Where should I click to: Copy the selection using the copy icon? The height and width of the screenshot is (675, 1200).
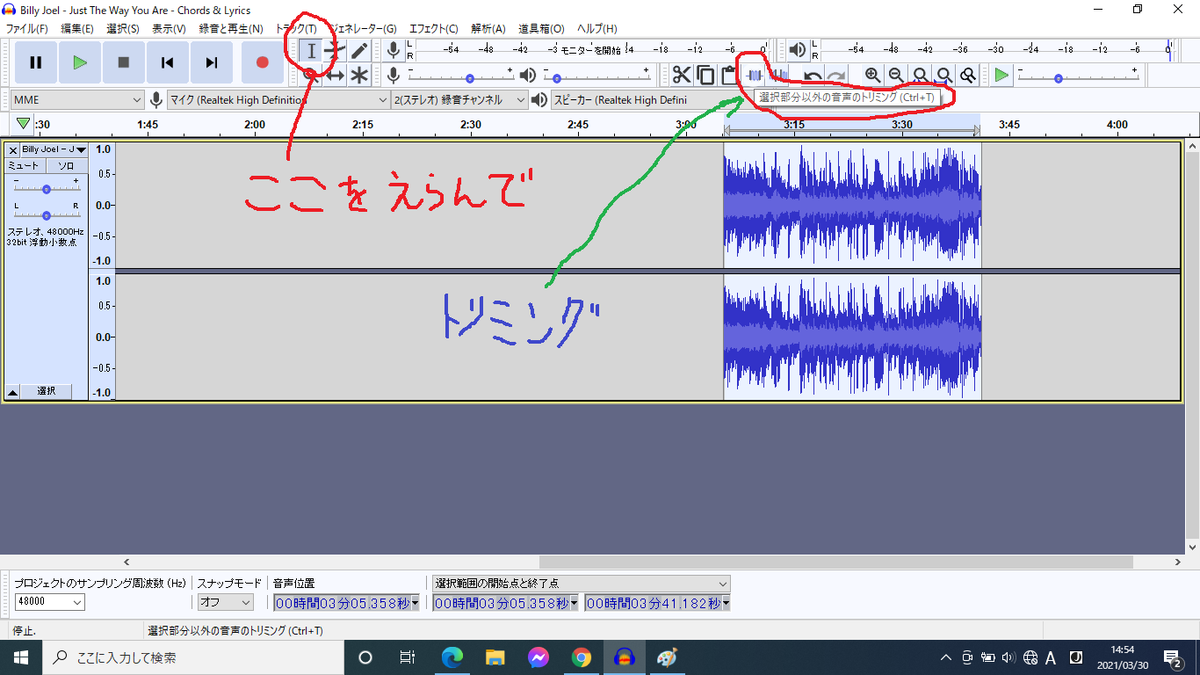[x=705, y=75]
